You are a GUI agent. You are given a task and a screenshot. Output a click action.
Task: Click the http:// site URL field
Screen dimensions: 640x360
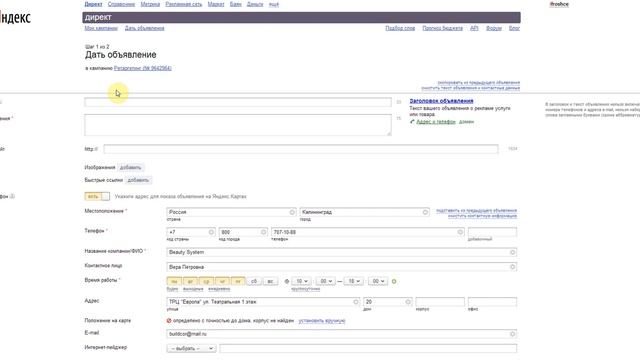click(x=301, y=149)
